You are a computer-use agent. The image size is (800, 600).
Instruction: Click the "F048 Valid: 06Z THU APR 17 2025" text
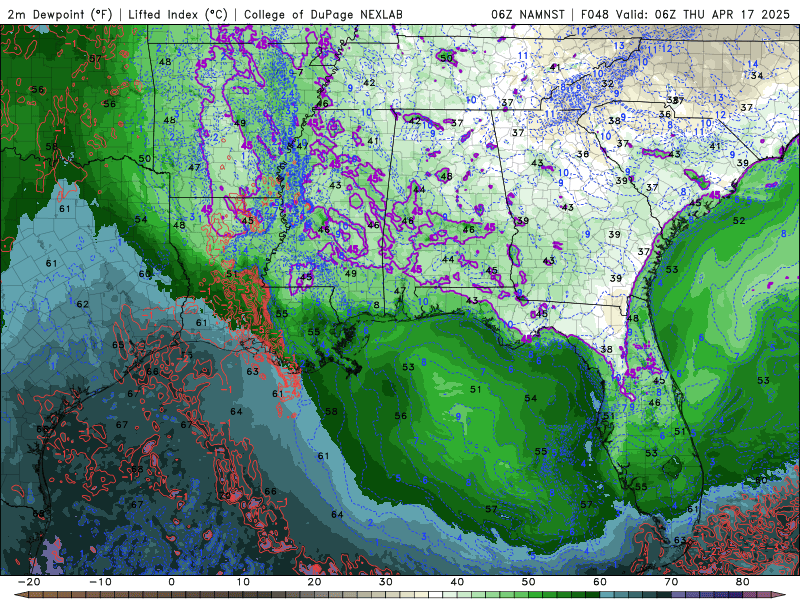[685, 15]
